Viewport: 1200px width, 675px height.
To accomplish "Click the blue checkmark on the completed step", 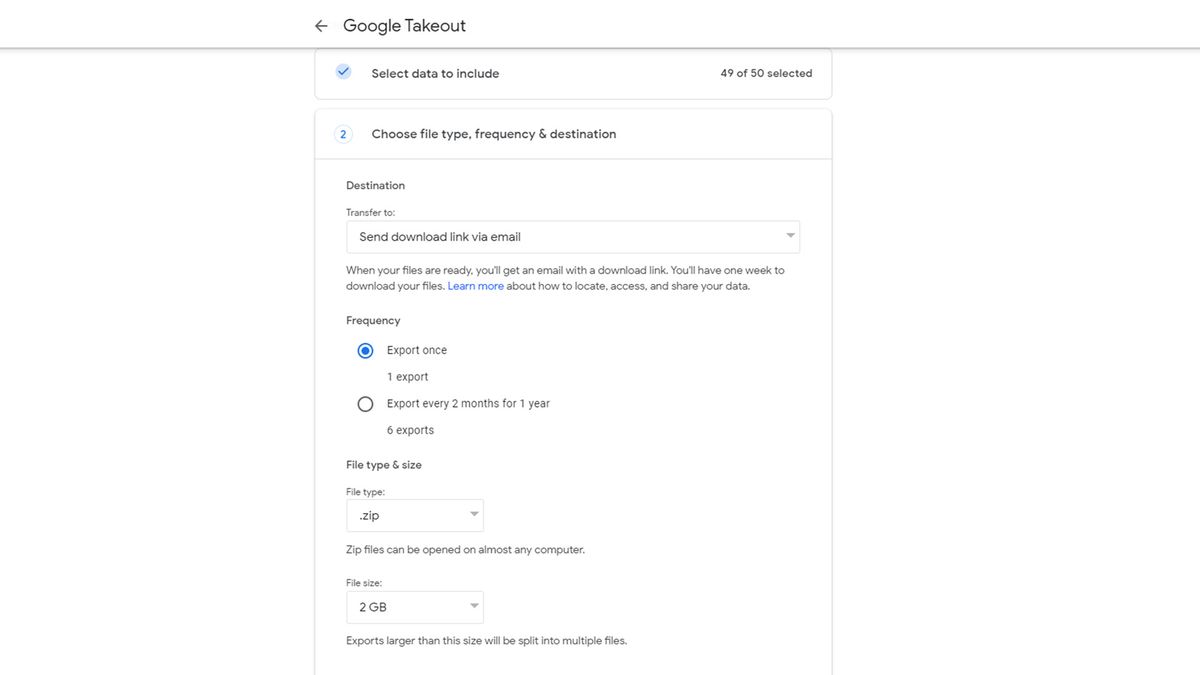I will [343, 72].
